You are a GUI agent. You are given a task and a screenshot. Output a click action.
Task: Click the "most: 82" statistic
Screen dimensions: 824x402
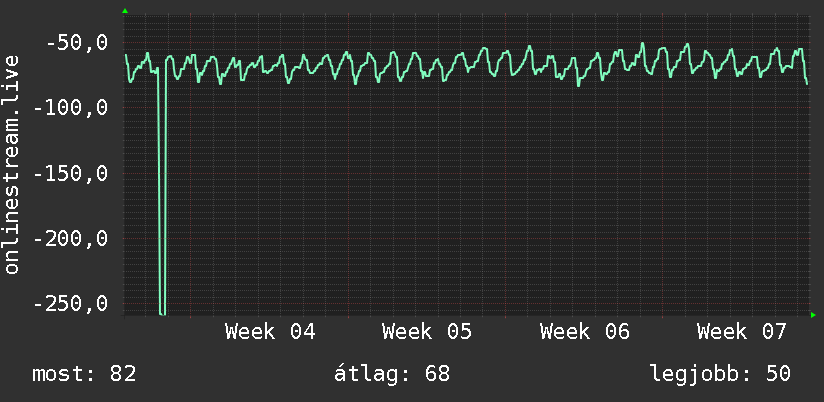[84, 374]
